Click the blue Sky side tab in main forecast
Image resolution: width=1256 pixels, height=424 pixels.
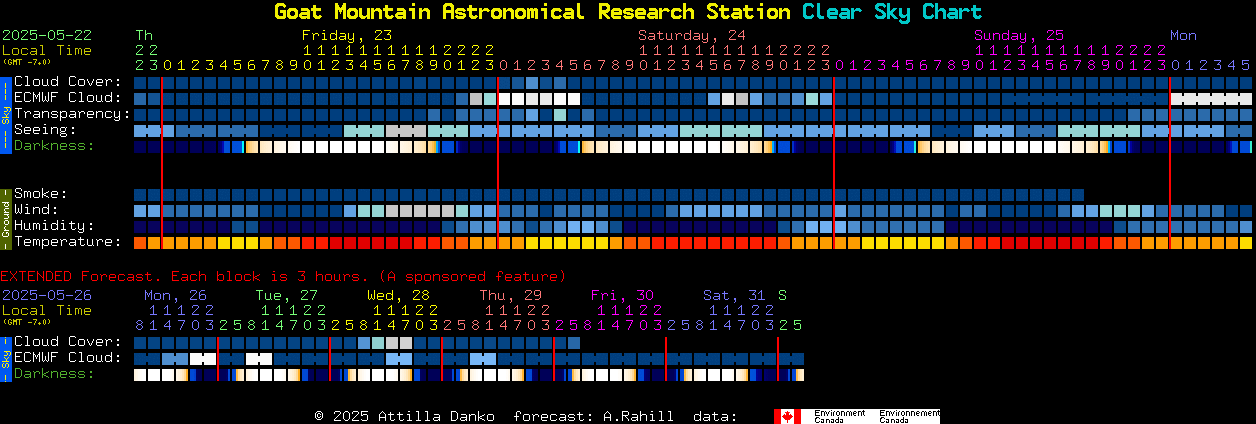(5, 113)
